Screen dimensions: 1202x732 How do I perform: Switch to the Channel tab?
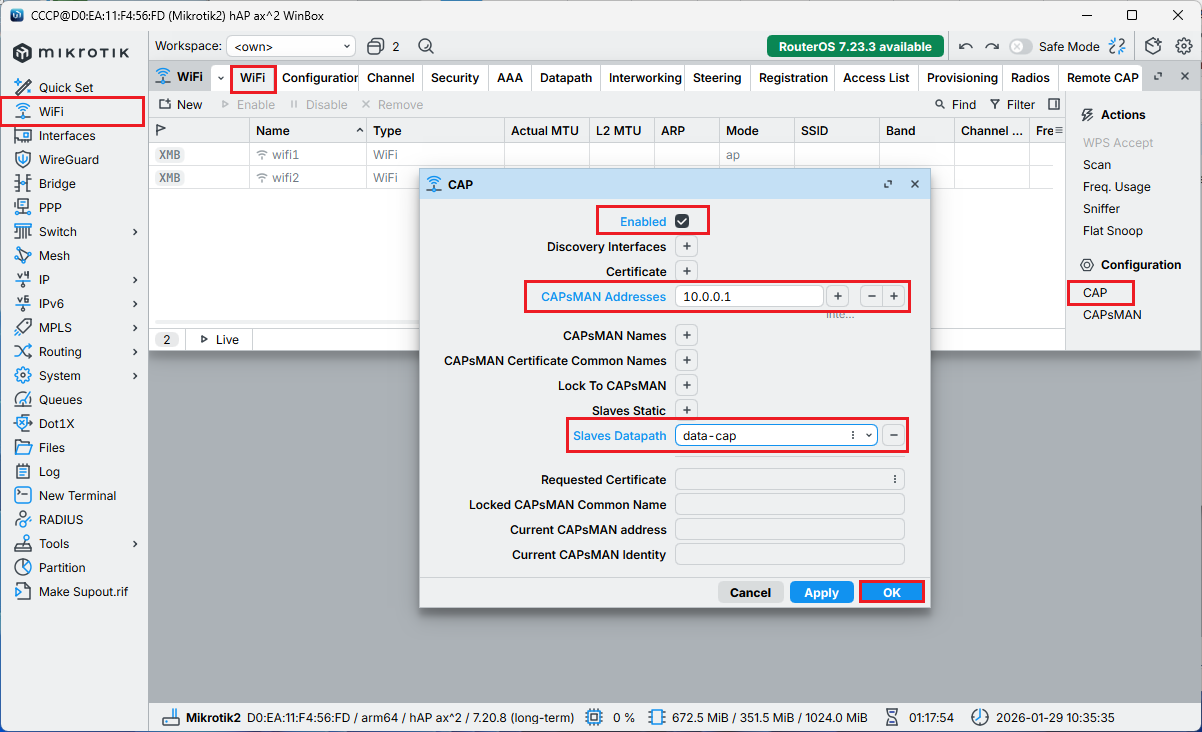[x=391, y=77]
